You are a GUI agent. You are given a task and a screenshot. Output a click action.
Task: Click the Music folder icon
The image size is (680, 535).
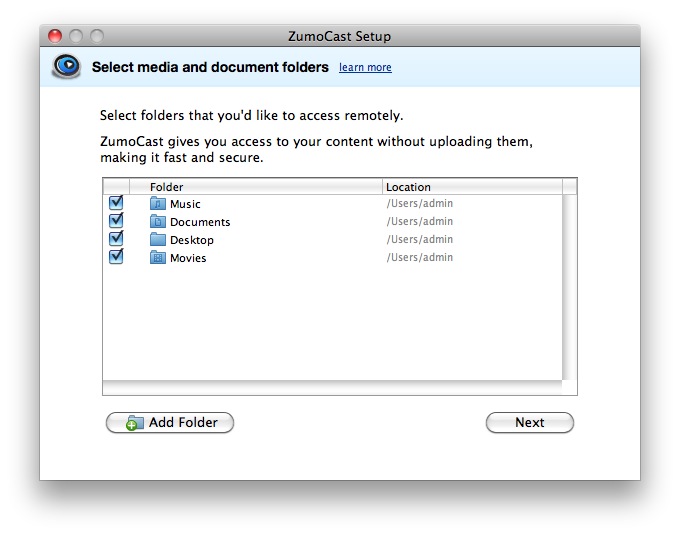[158, 203]
